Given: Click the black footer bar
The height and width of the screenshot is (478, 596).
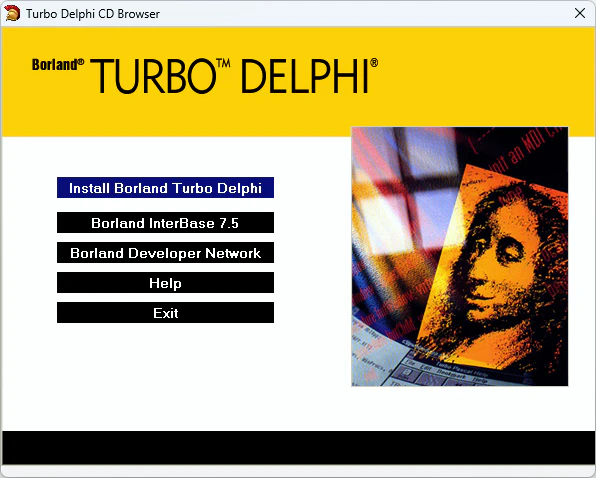Looking at the screenshot, I should (x=298, y=448).
